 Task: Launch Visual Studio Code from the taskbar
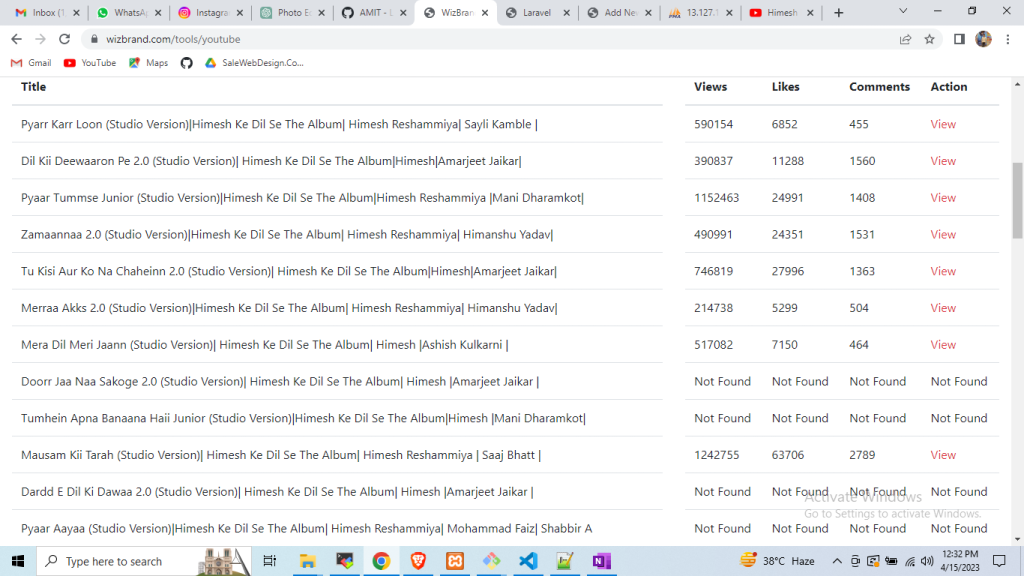[x=528, y=561]
